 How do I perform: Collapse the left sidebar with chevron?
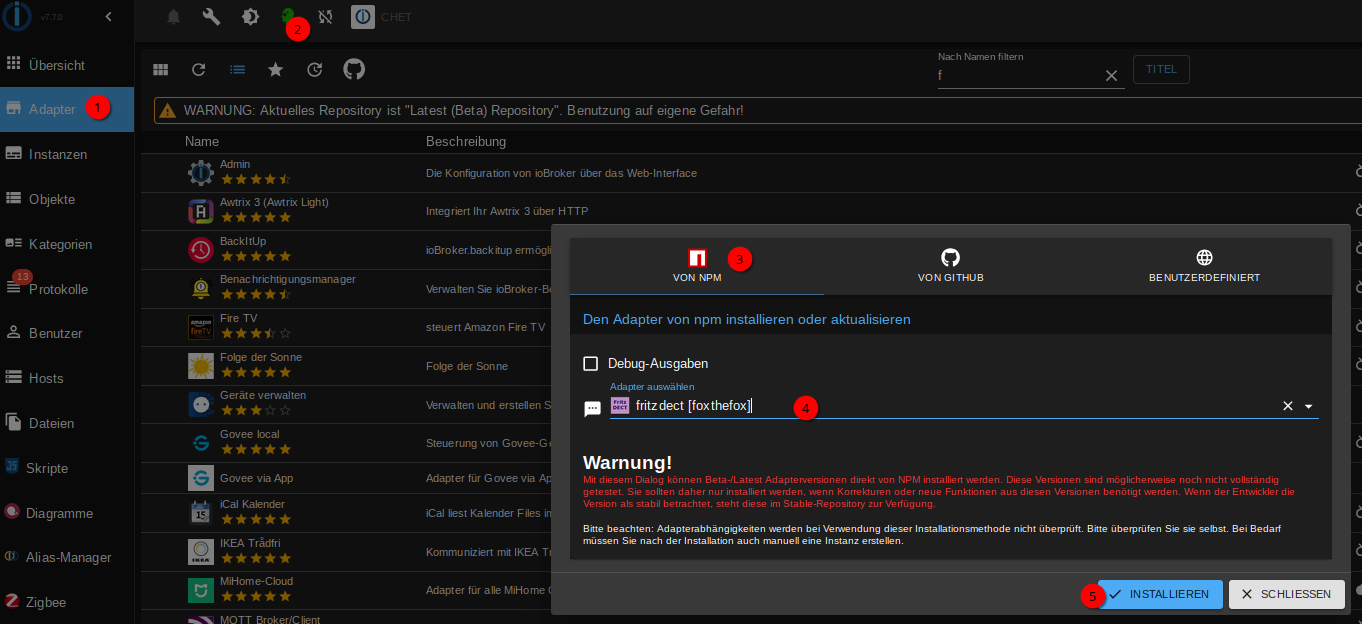pyautogui.click(x=108, y=16)
